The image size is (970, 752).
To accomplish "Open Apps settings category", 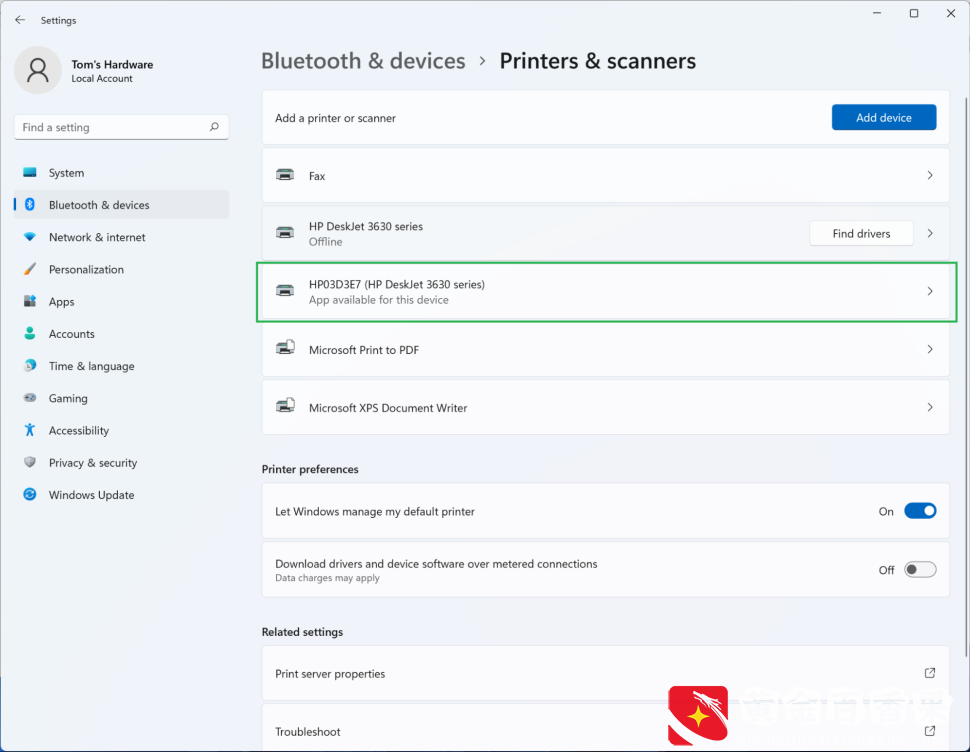I will [121, 301].
